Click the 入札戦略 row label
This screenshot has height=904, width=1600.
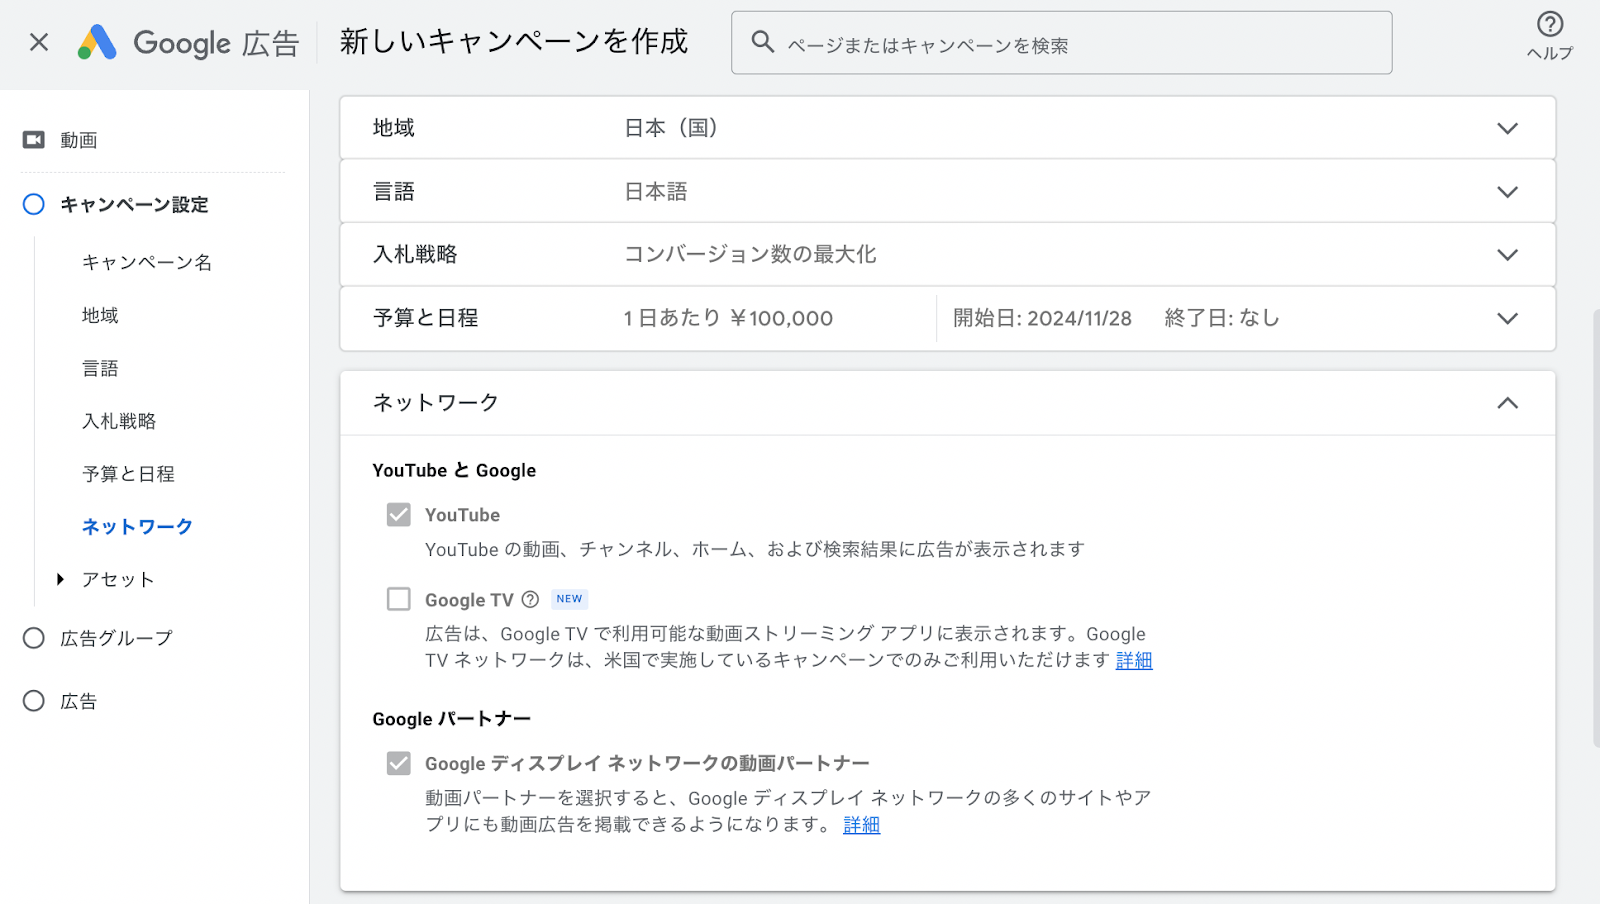point(415,254)
